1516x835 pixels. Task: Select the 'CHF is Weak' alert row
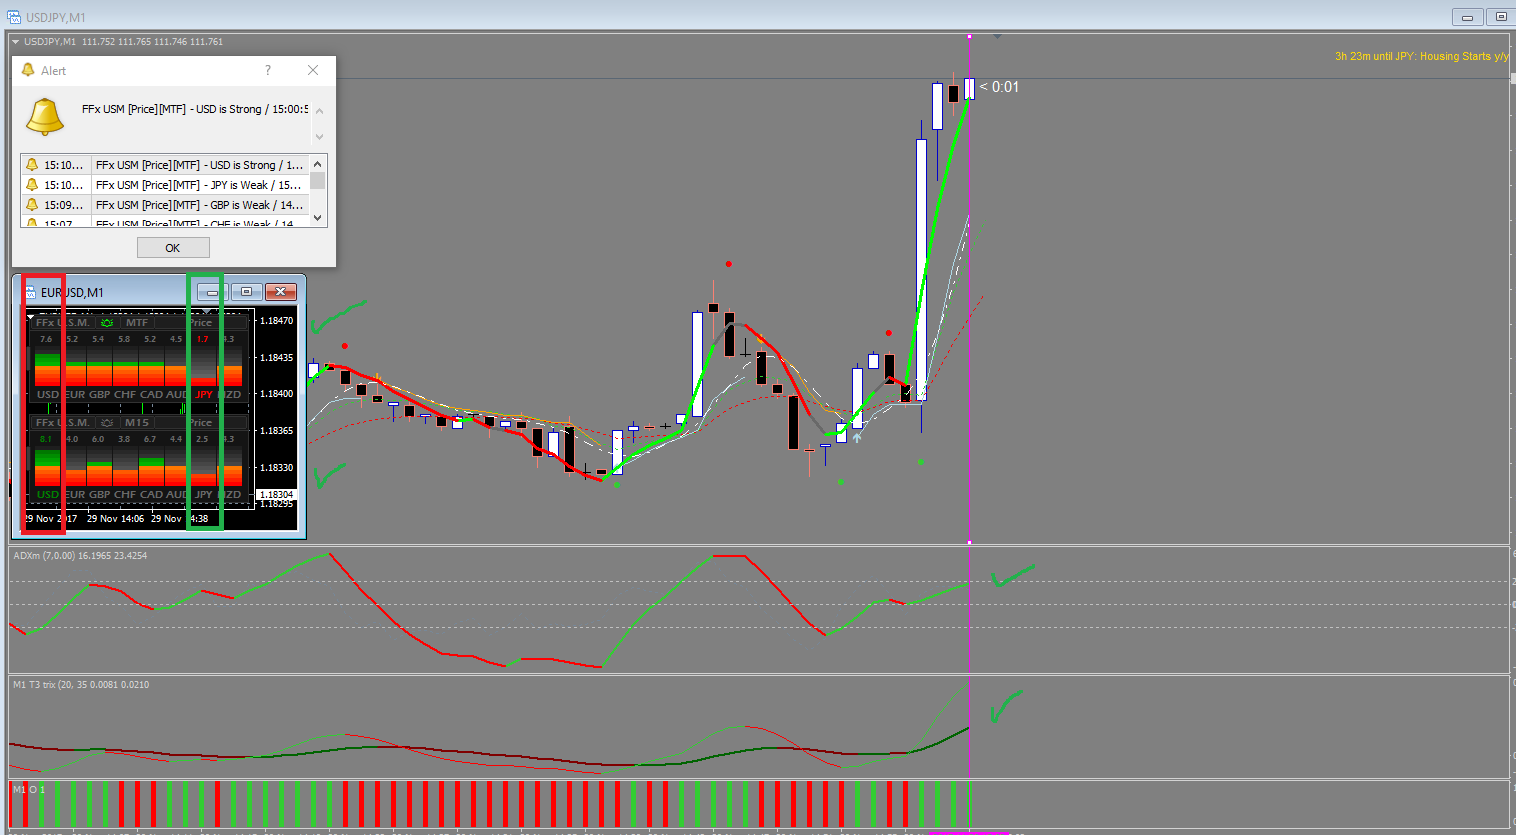click(x=165, y=223)
